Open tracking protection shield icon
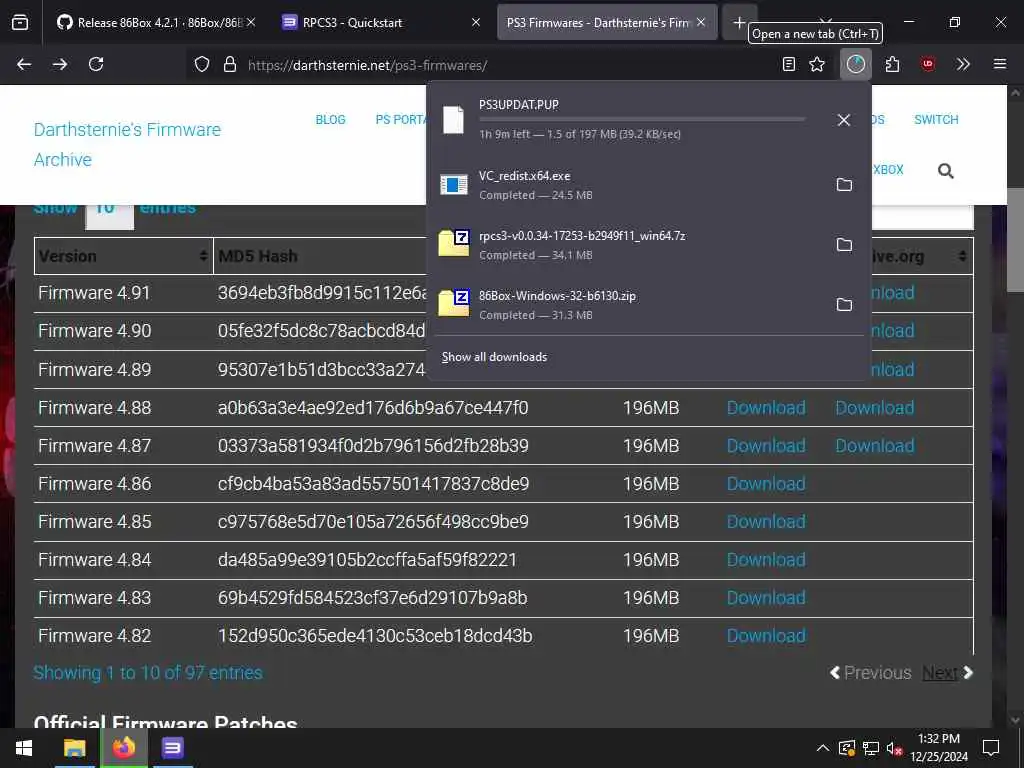The image size is (1024, 768). point(202,65)
